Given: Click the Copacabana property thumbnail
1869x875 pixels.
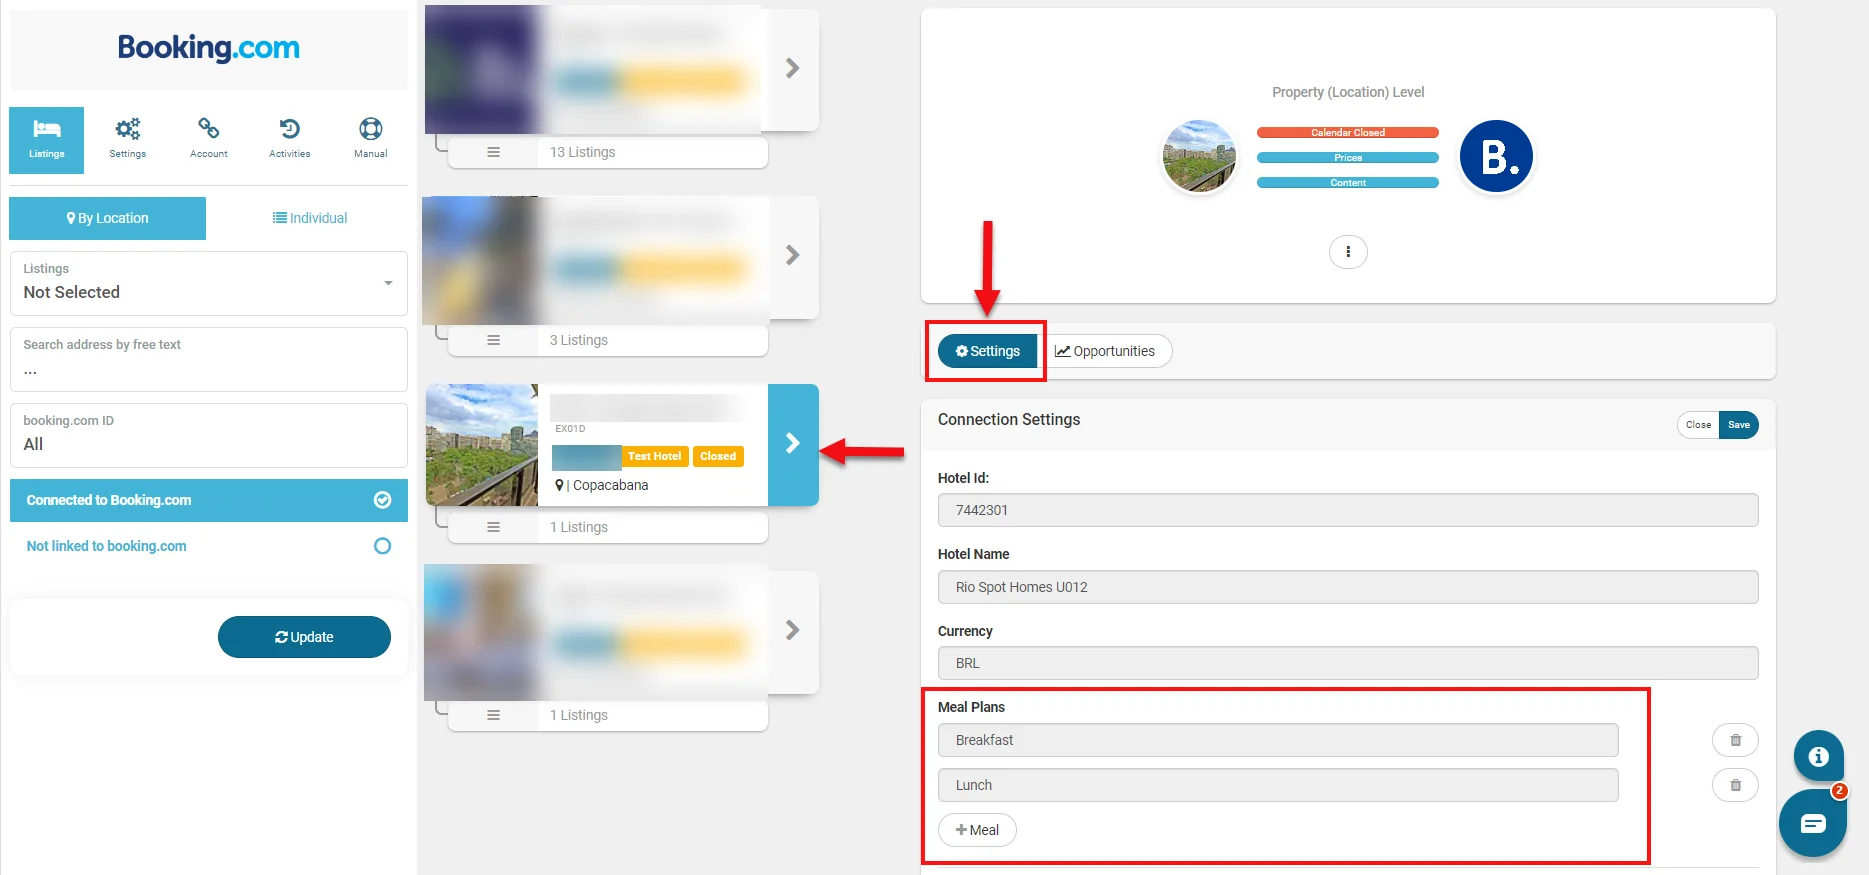Looking at the screenshot, I should [x=482, y=445].
